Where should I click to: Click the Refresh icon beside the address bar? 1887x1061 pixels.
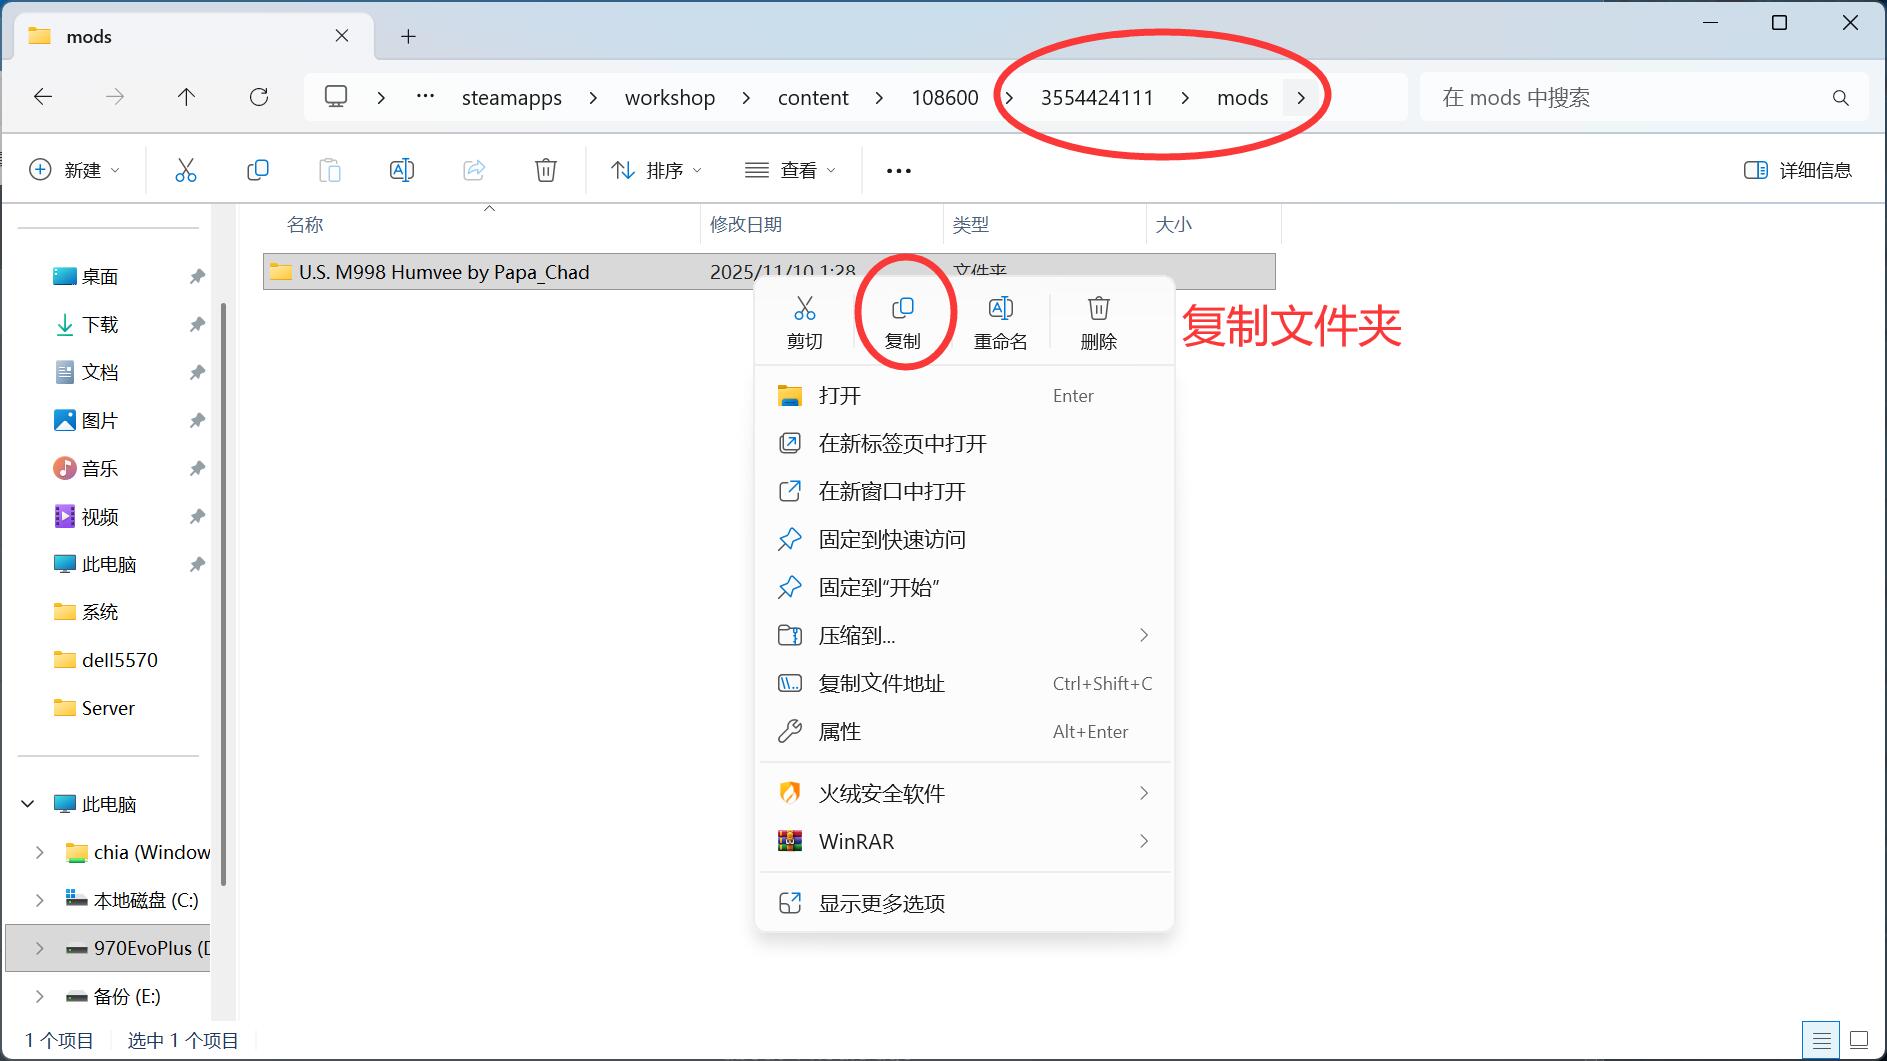pos(259,97)
